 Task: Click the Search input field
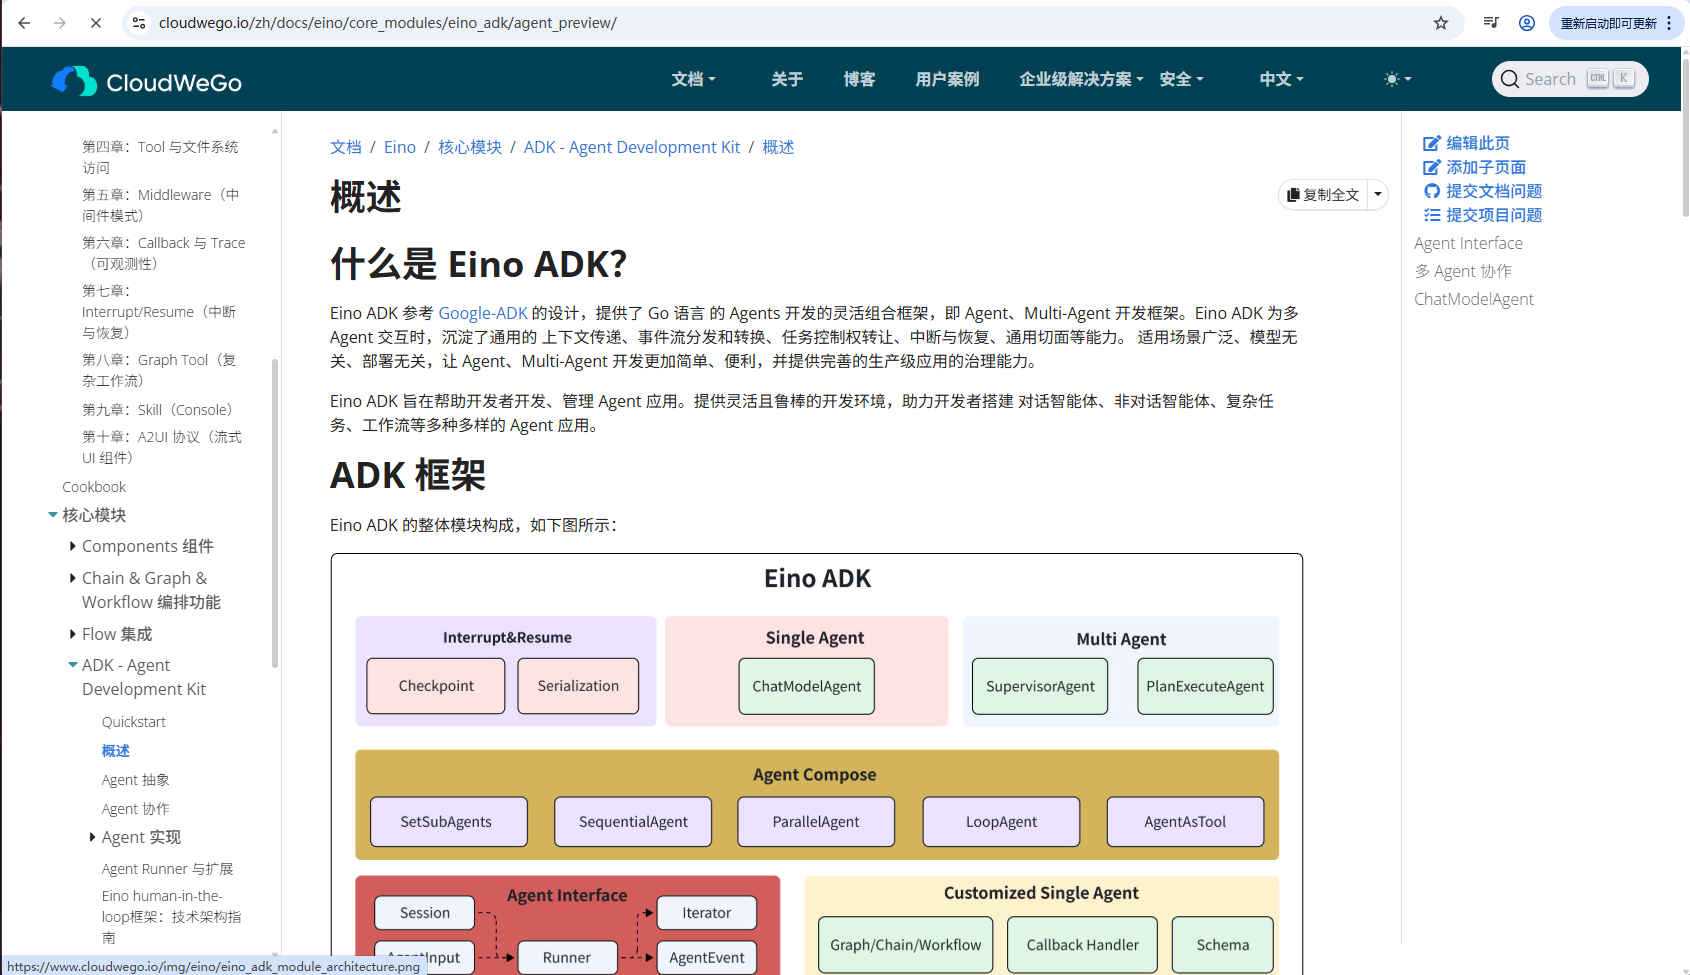tap(1570, 79)
